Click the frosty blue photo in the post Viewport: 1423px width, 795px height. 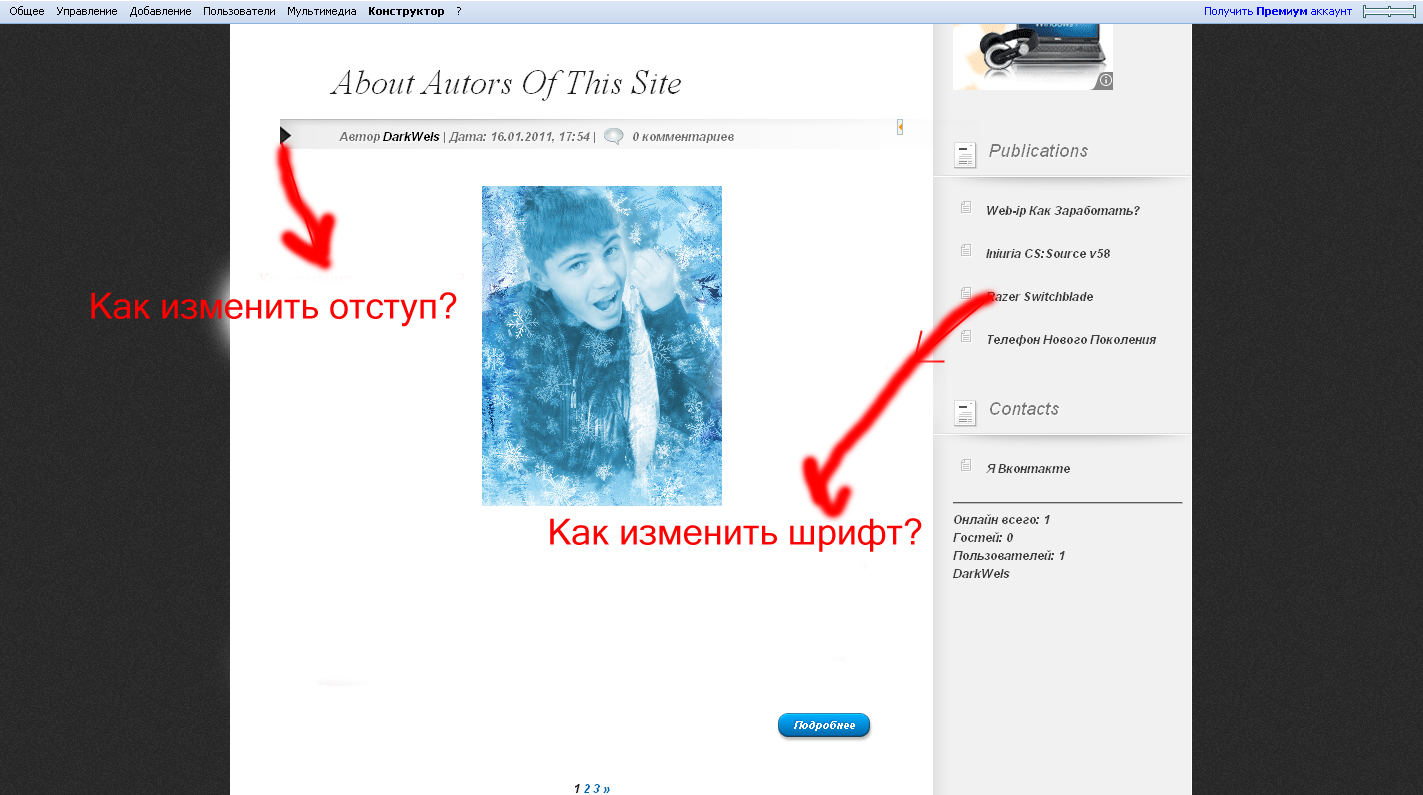(602, 345)
